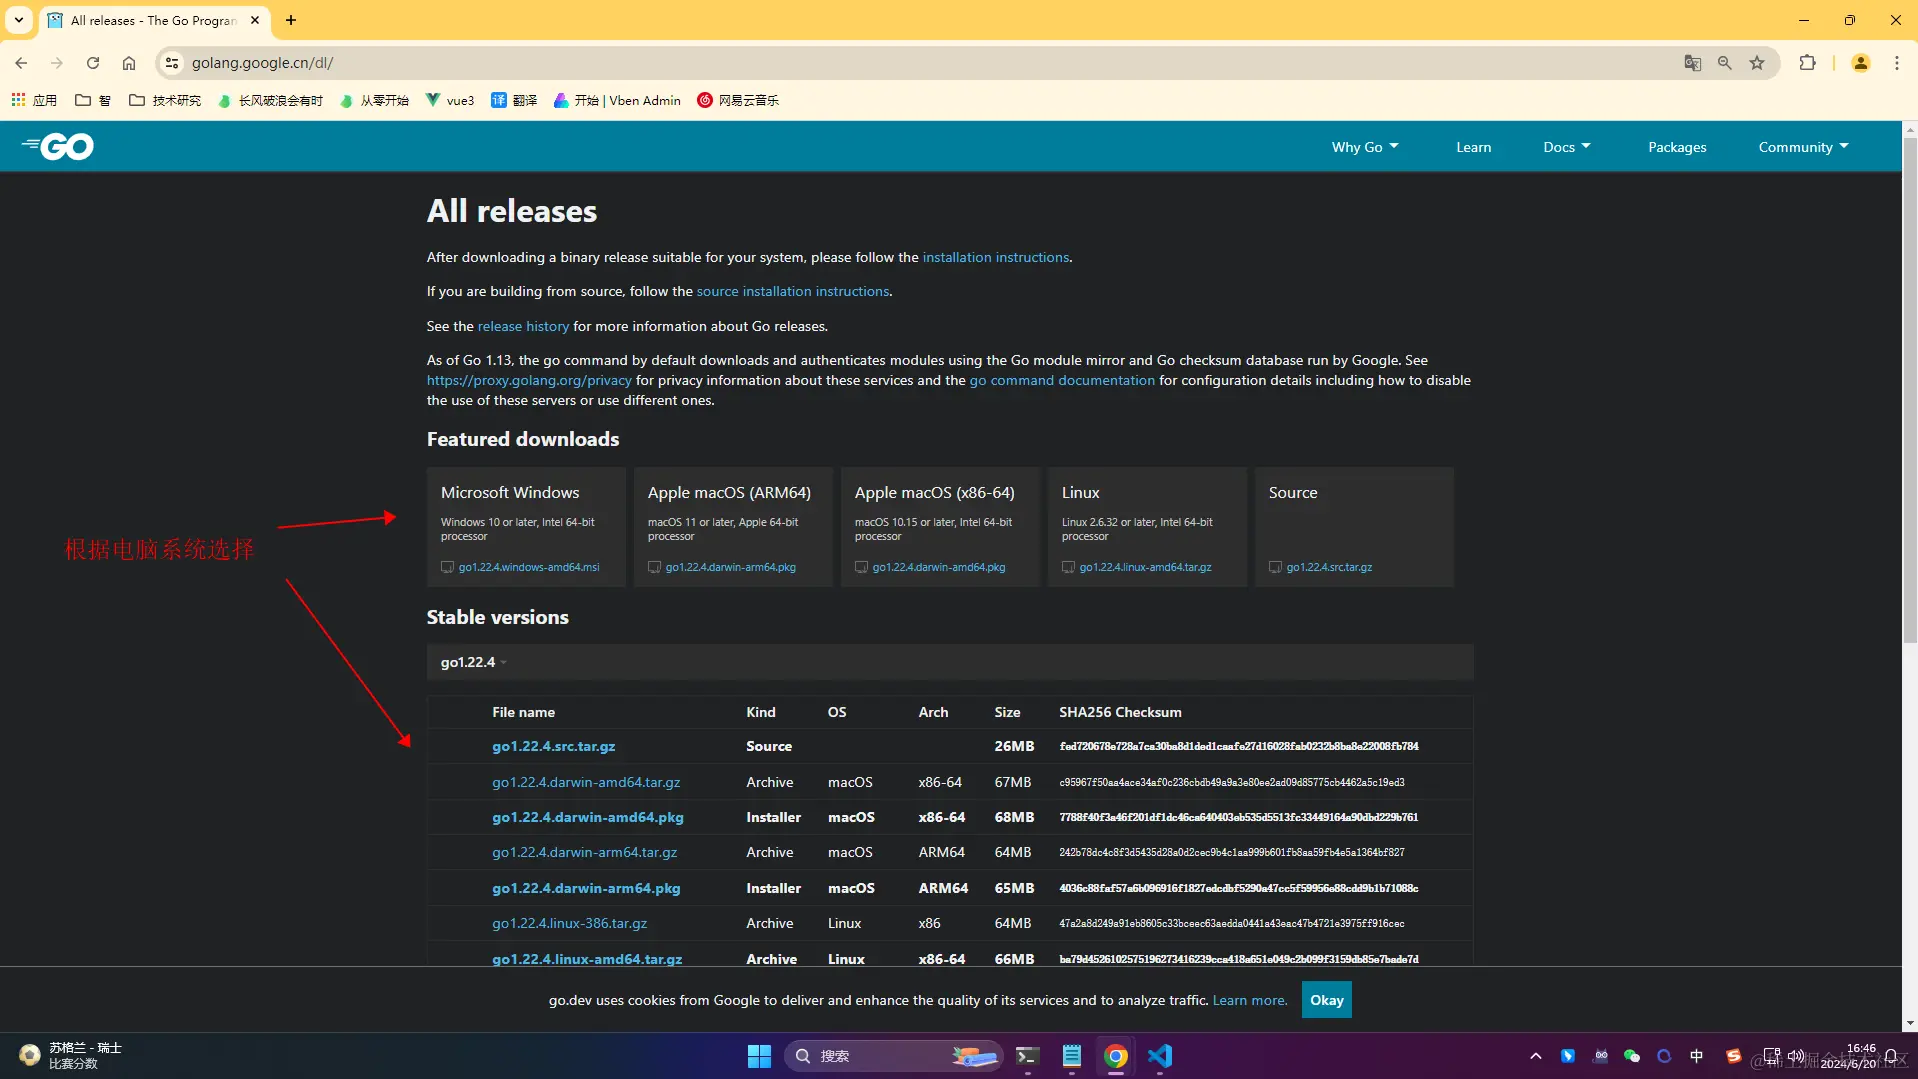Open the 智 bookmark folder
The image size is (1918, 1079).
(x=93, y=100)
